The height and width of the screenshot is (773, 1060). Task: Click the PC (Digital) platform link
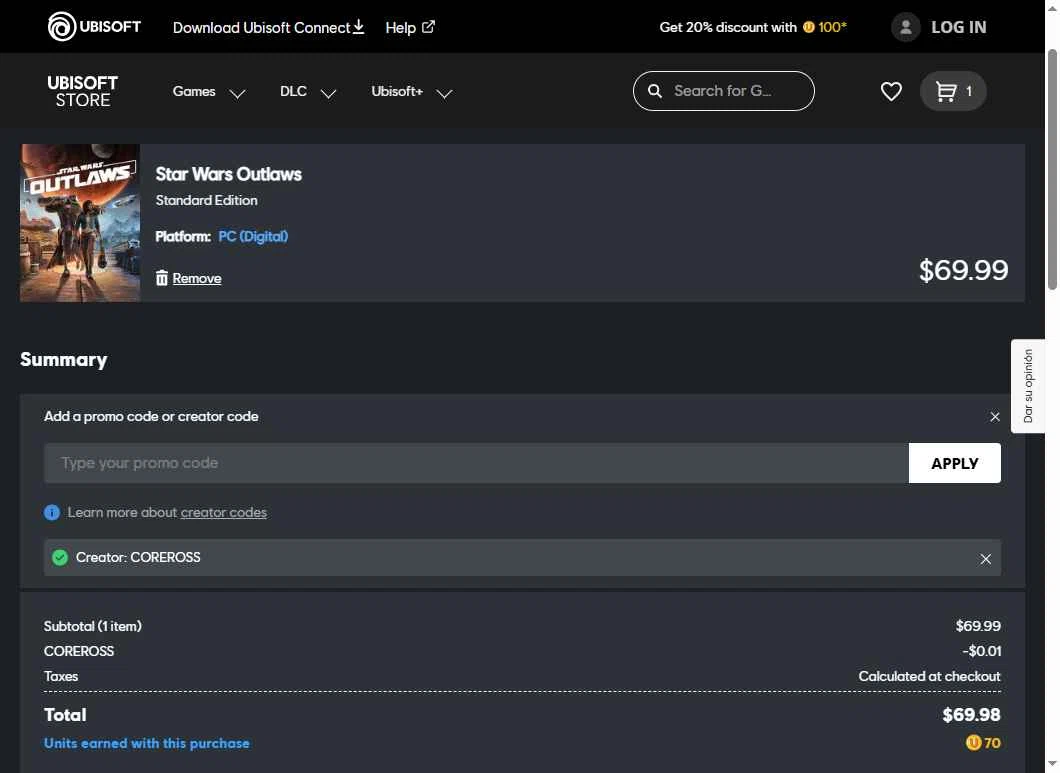point(253,236)
